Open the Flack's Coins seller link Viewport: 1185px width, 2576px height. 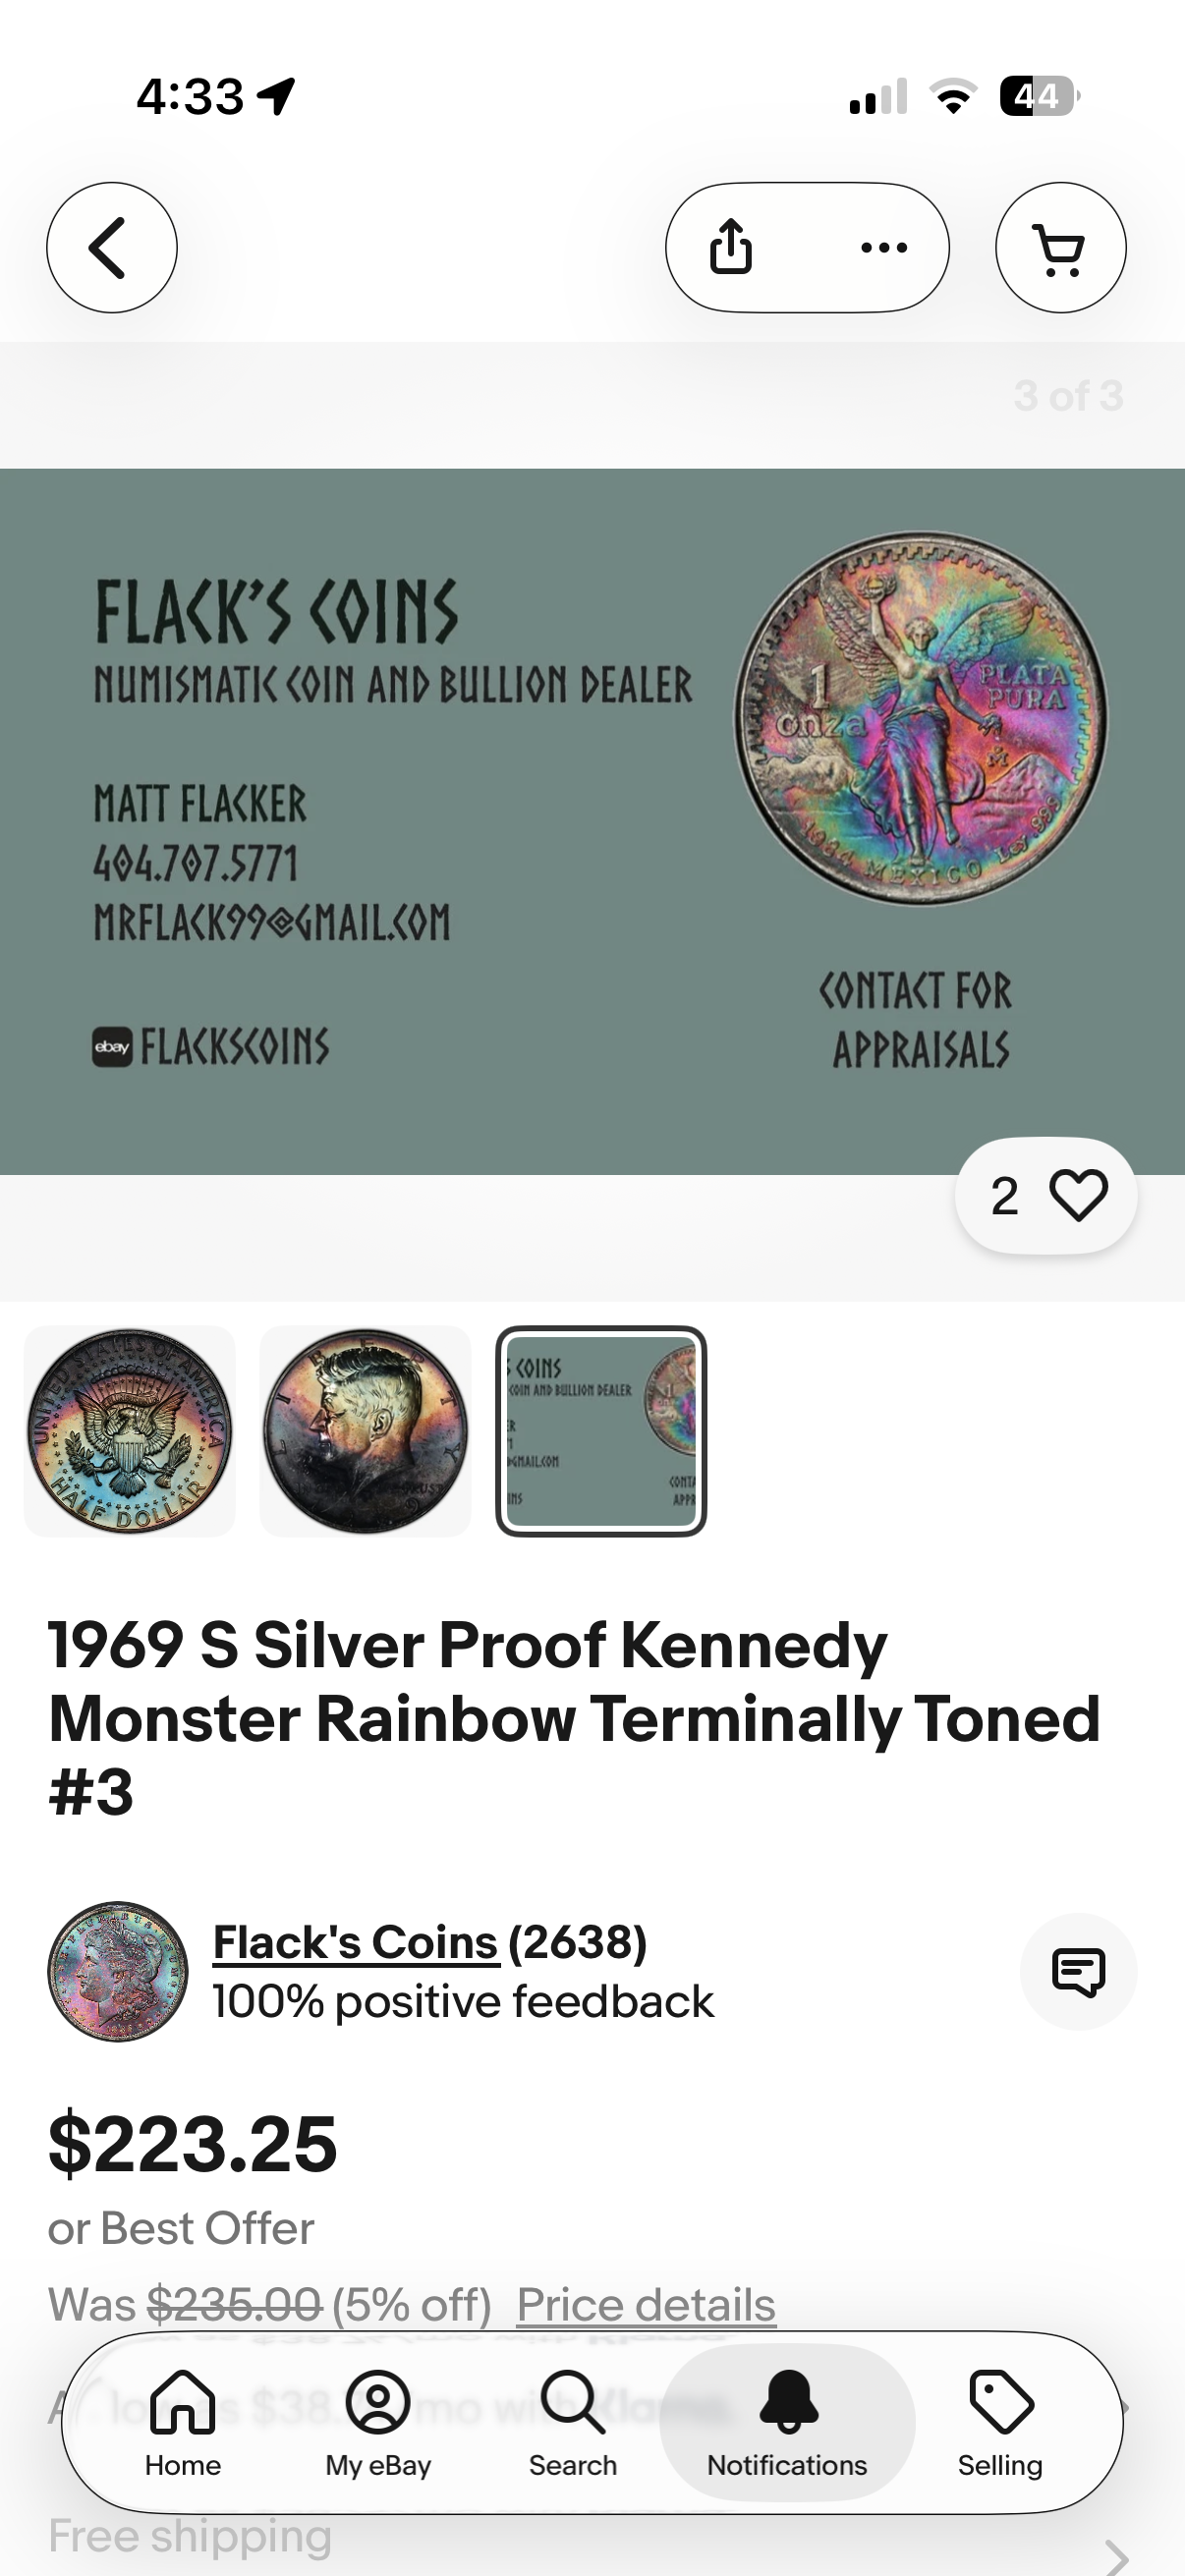click(355, 1942)
